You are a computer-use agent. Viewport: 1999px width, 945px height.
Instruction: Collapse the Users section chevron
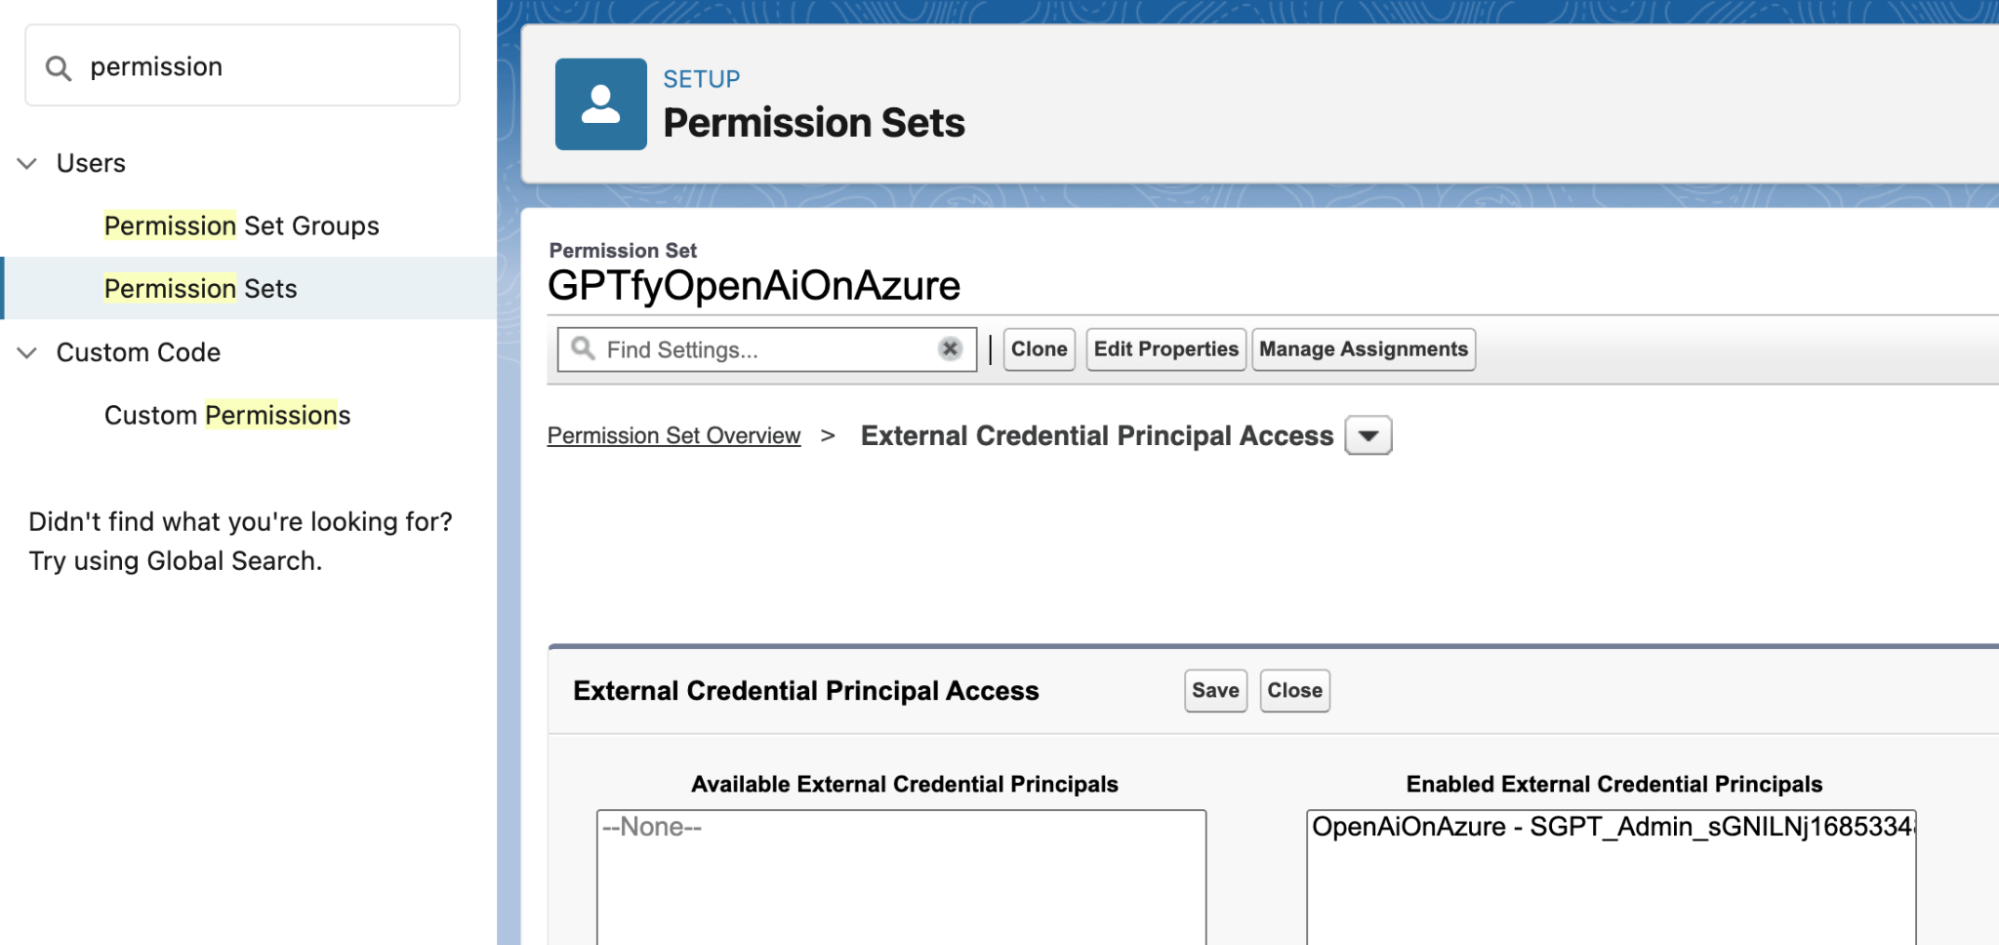click(x=28, y=163)
